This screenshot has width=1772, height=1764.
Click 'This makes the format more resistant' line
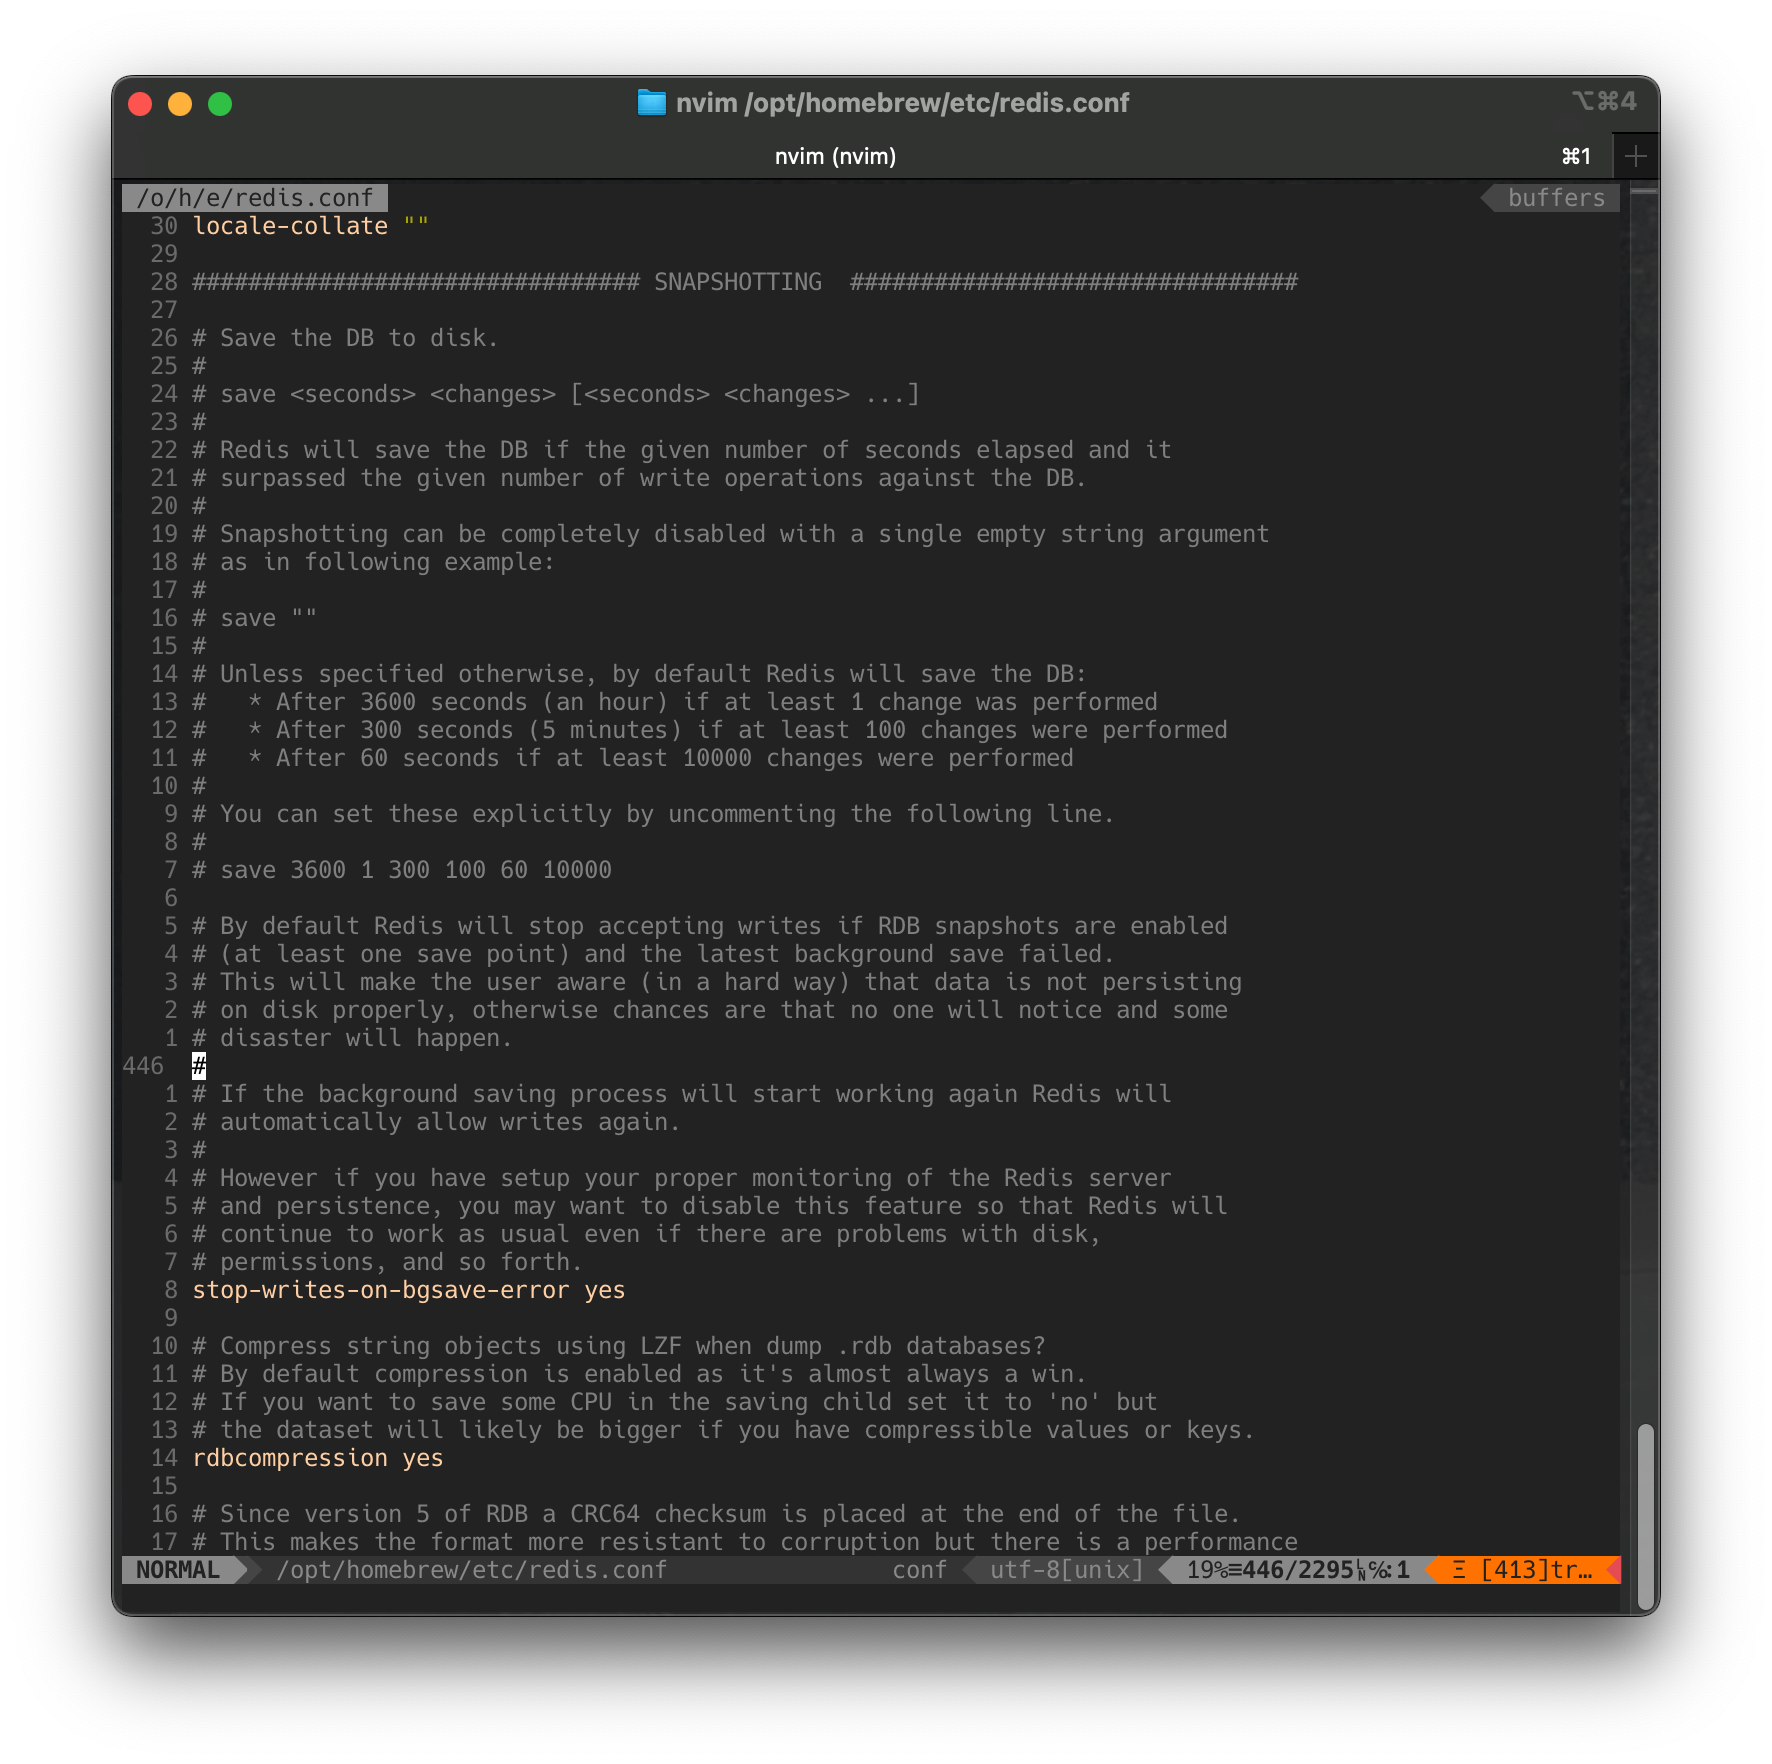point(745,1542)
